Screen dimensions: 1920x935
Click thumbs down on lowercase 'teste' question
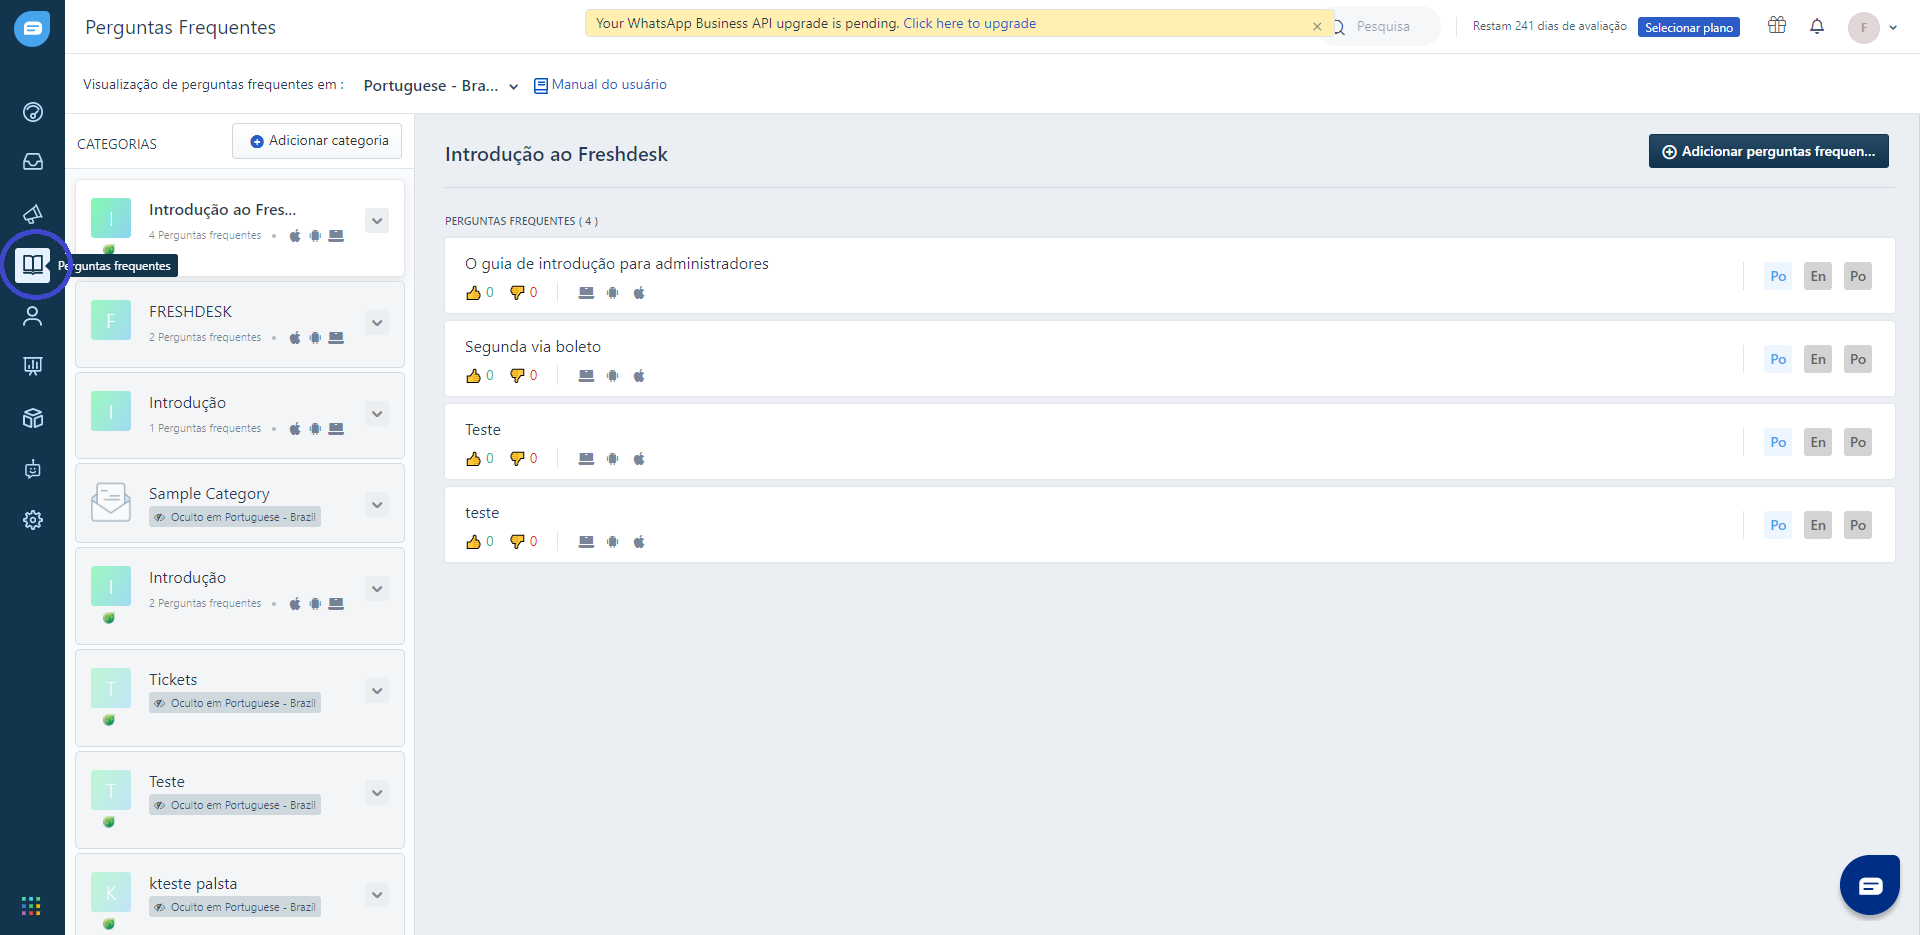coord(517,542)
